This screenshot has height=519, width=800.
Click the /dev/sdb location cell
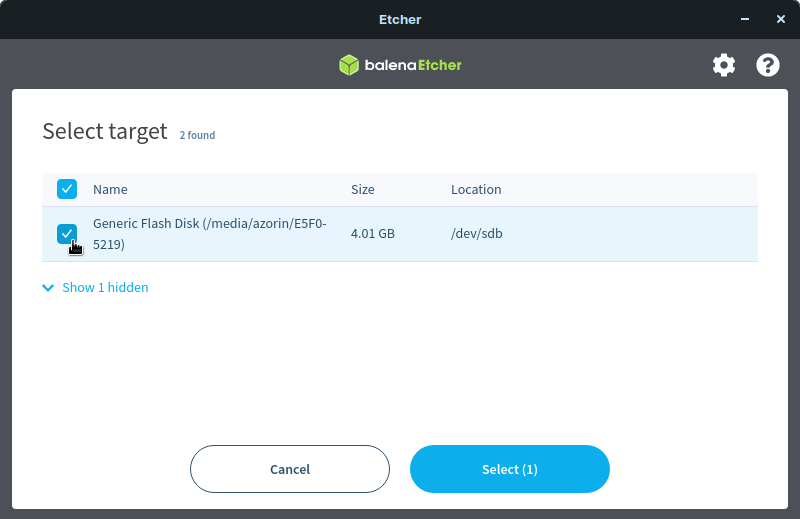[x=476, y=234]
